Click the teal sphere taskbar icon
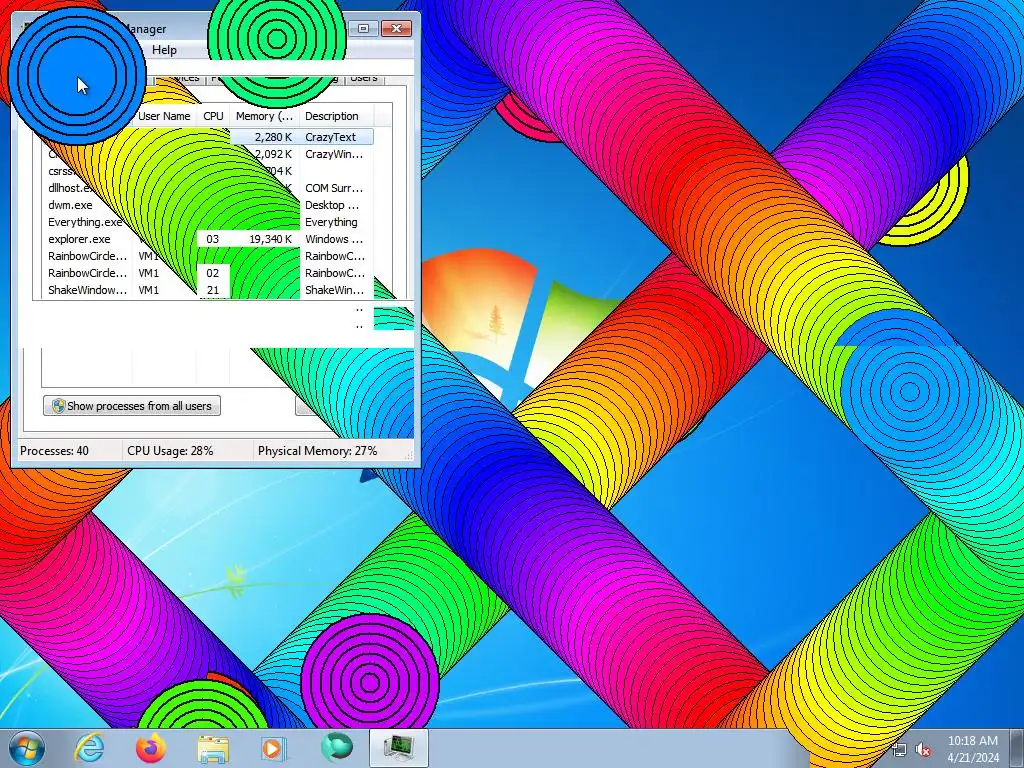 coord(336,748)
